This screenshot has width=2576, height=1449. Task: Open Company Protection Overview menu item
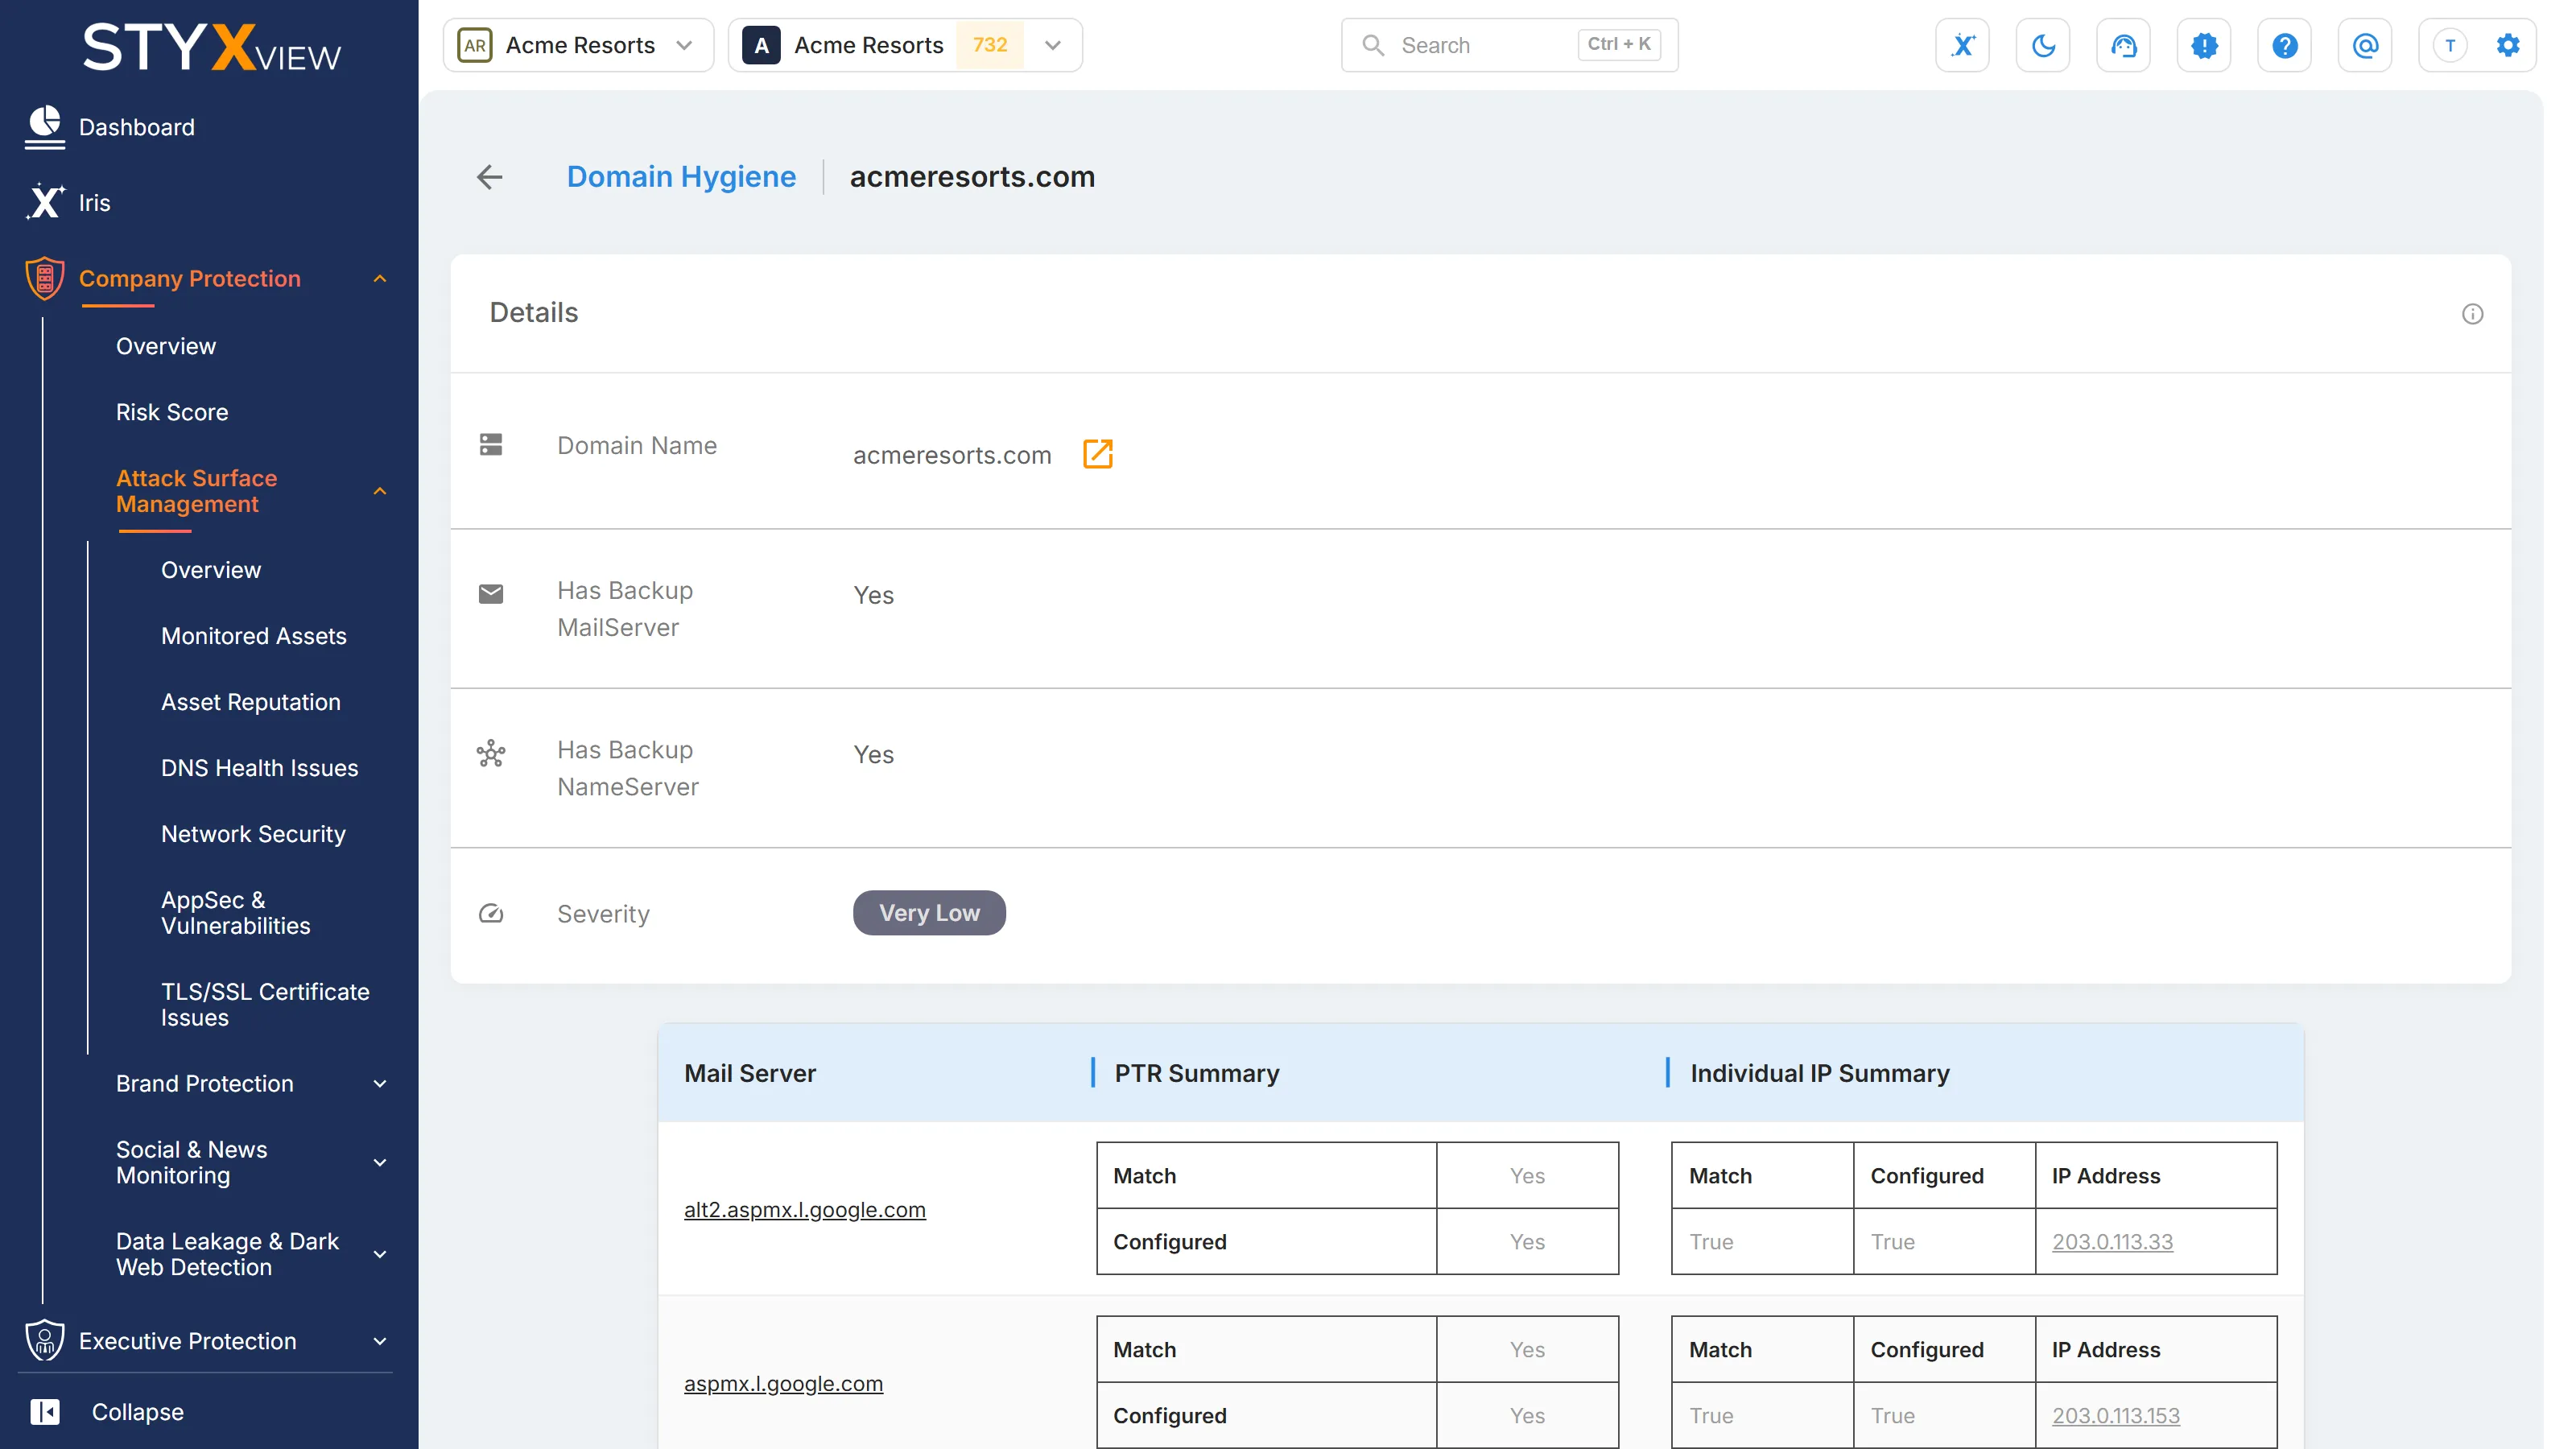click(x=166, y=346)
